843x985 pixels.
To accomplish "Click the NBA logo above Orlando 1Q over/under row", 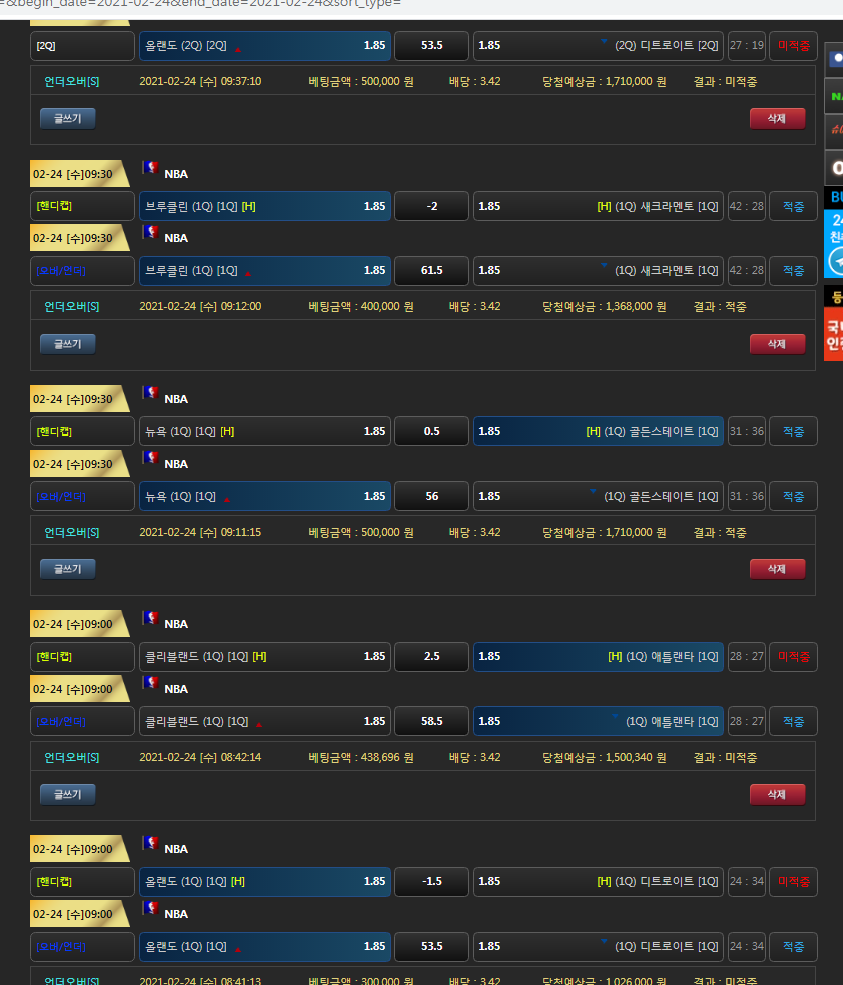I will (x=151, y=908).
